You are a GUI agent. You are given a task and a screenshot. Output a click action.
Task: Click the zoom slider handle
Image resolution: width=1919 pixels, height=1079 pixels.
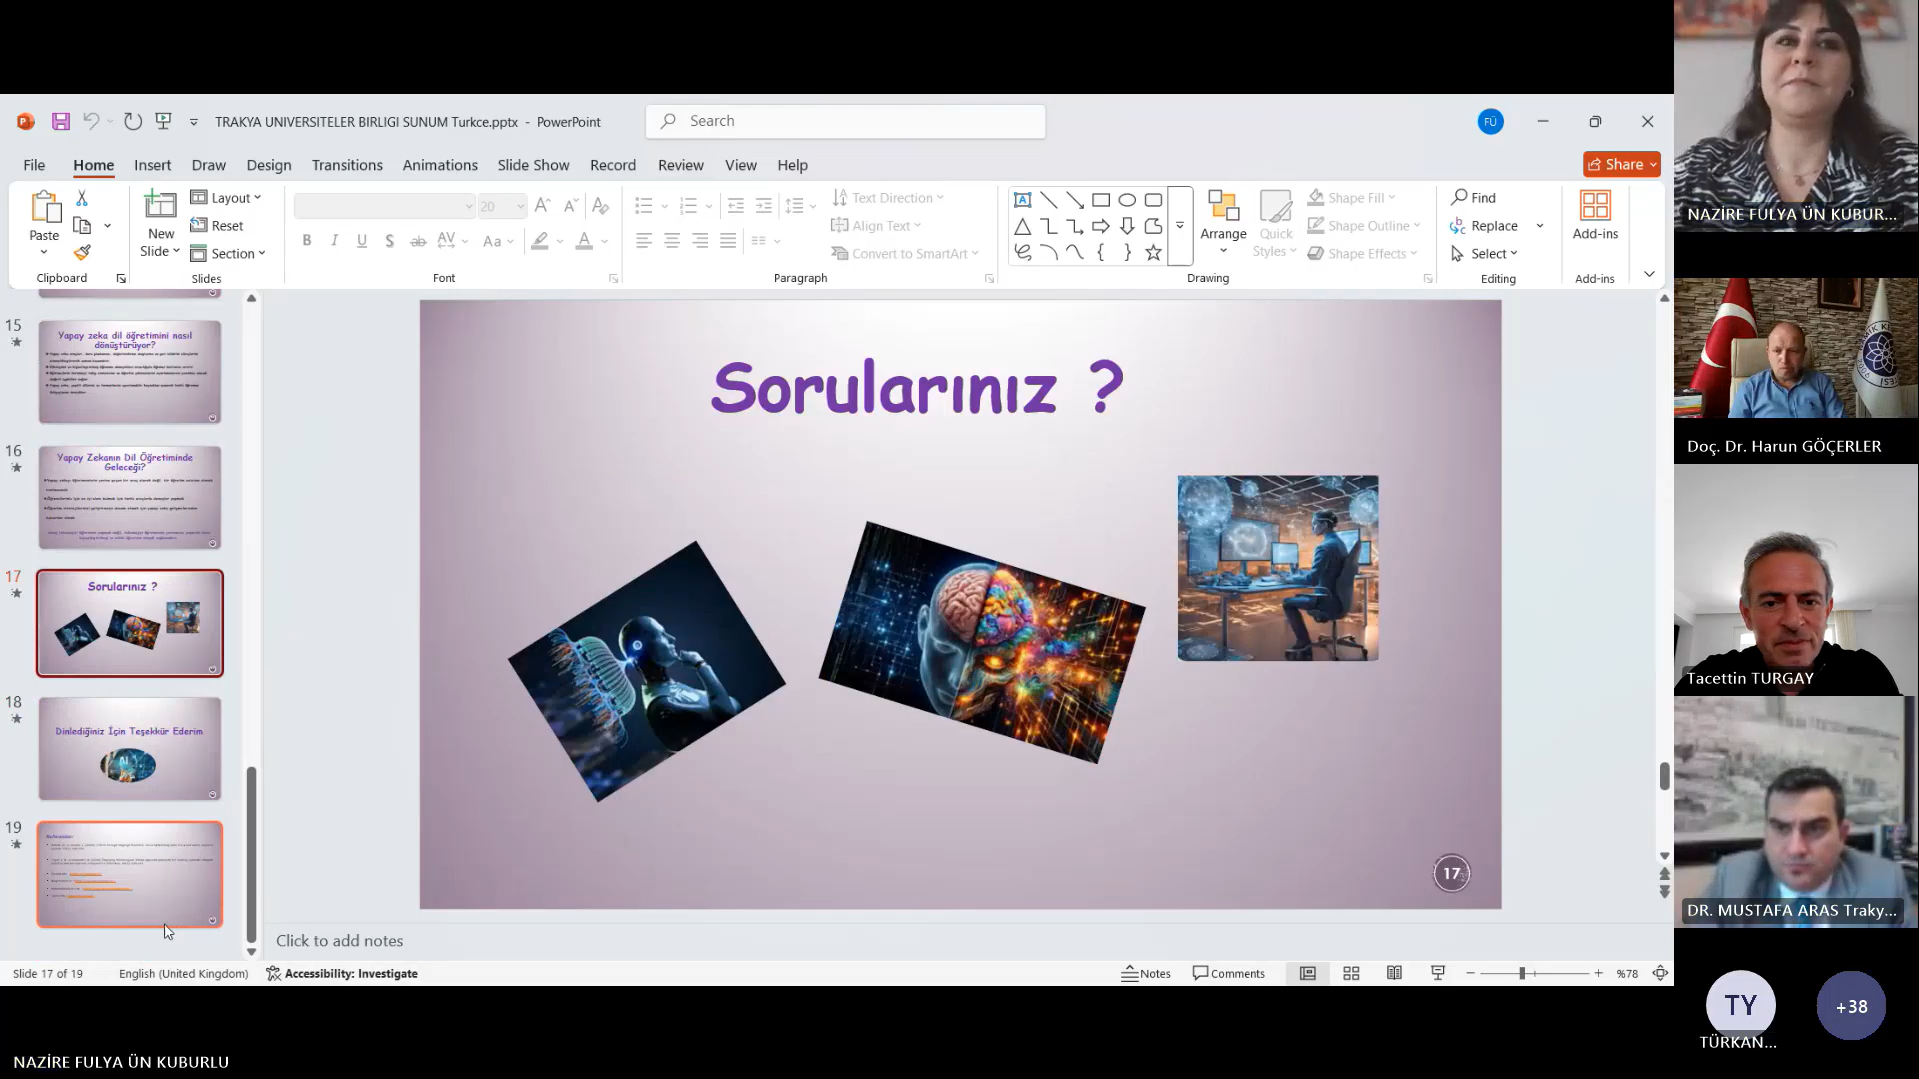1522,973
